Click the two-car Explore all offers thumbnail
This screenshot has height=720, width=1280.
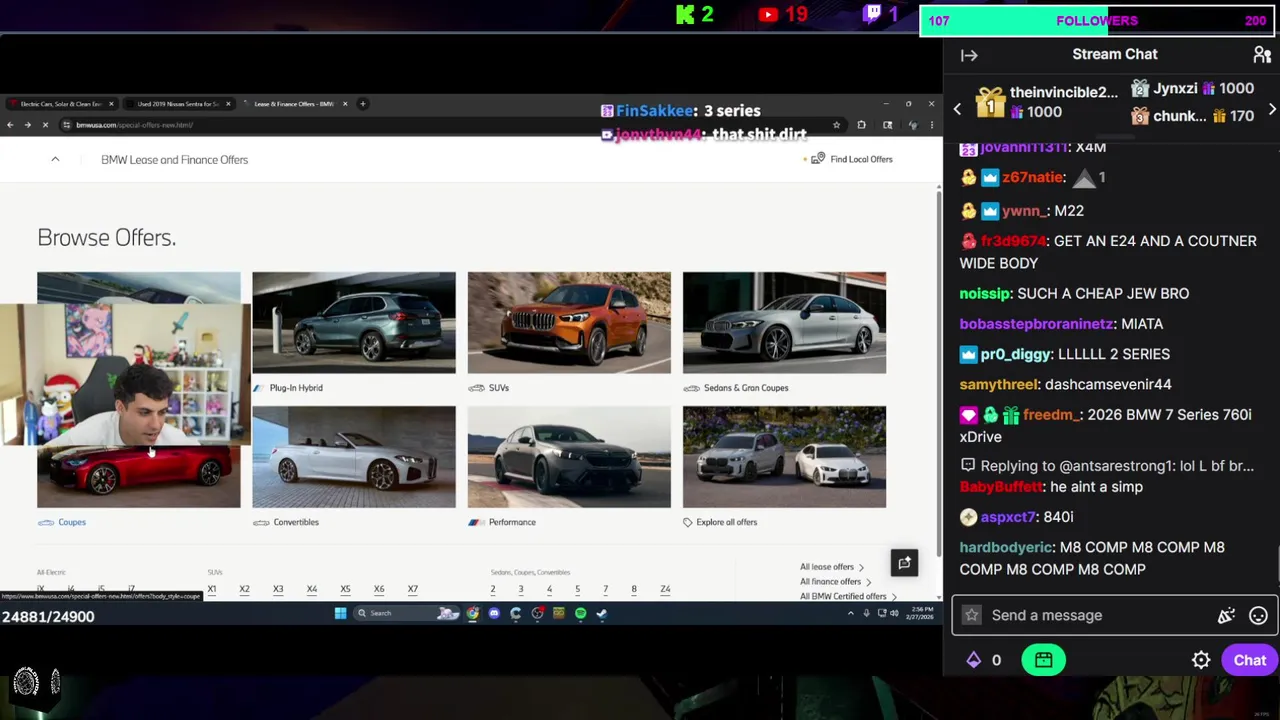(x=784, y=457)
